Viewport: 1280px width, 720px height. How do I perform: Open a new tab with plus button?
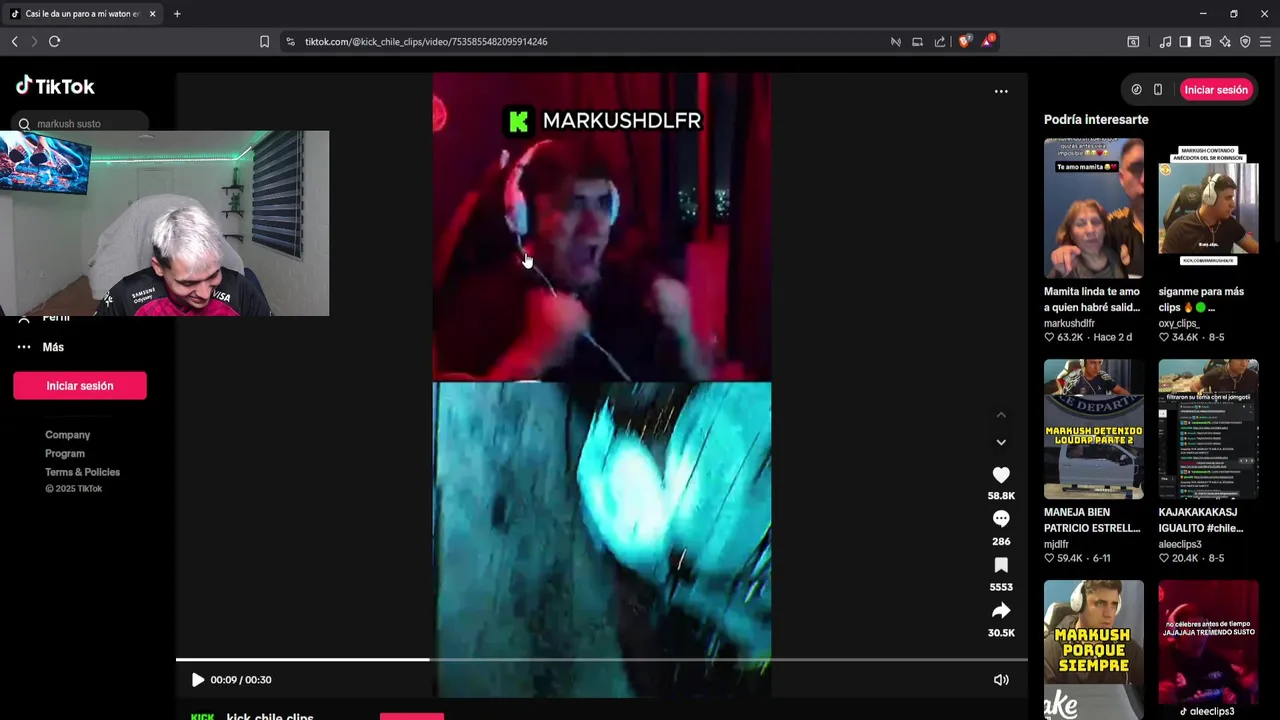177,14
